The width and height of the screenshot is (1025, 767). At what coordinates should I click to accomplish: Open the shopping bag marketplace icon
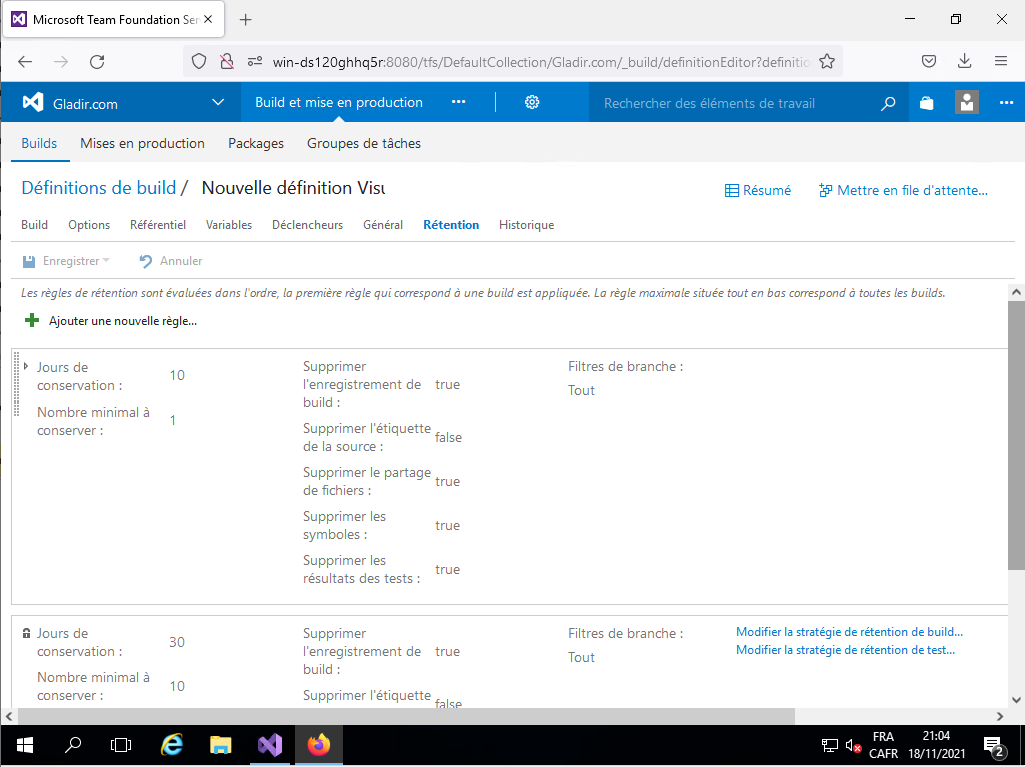[927, 103]
